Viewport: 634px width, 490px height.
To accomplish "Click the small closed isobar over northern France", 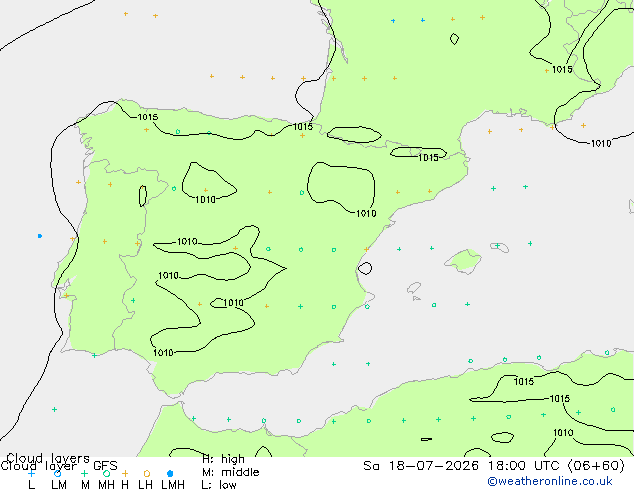I will (454, 39).
